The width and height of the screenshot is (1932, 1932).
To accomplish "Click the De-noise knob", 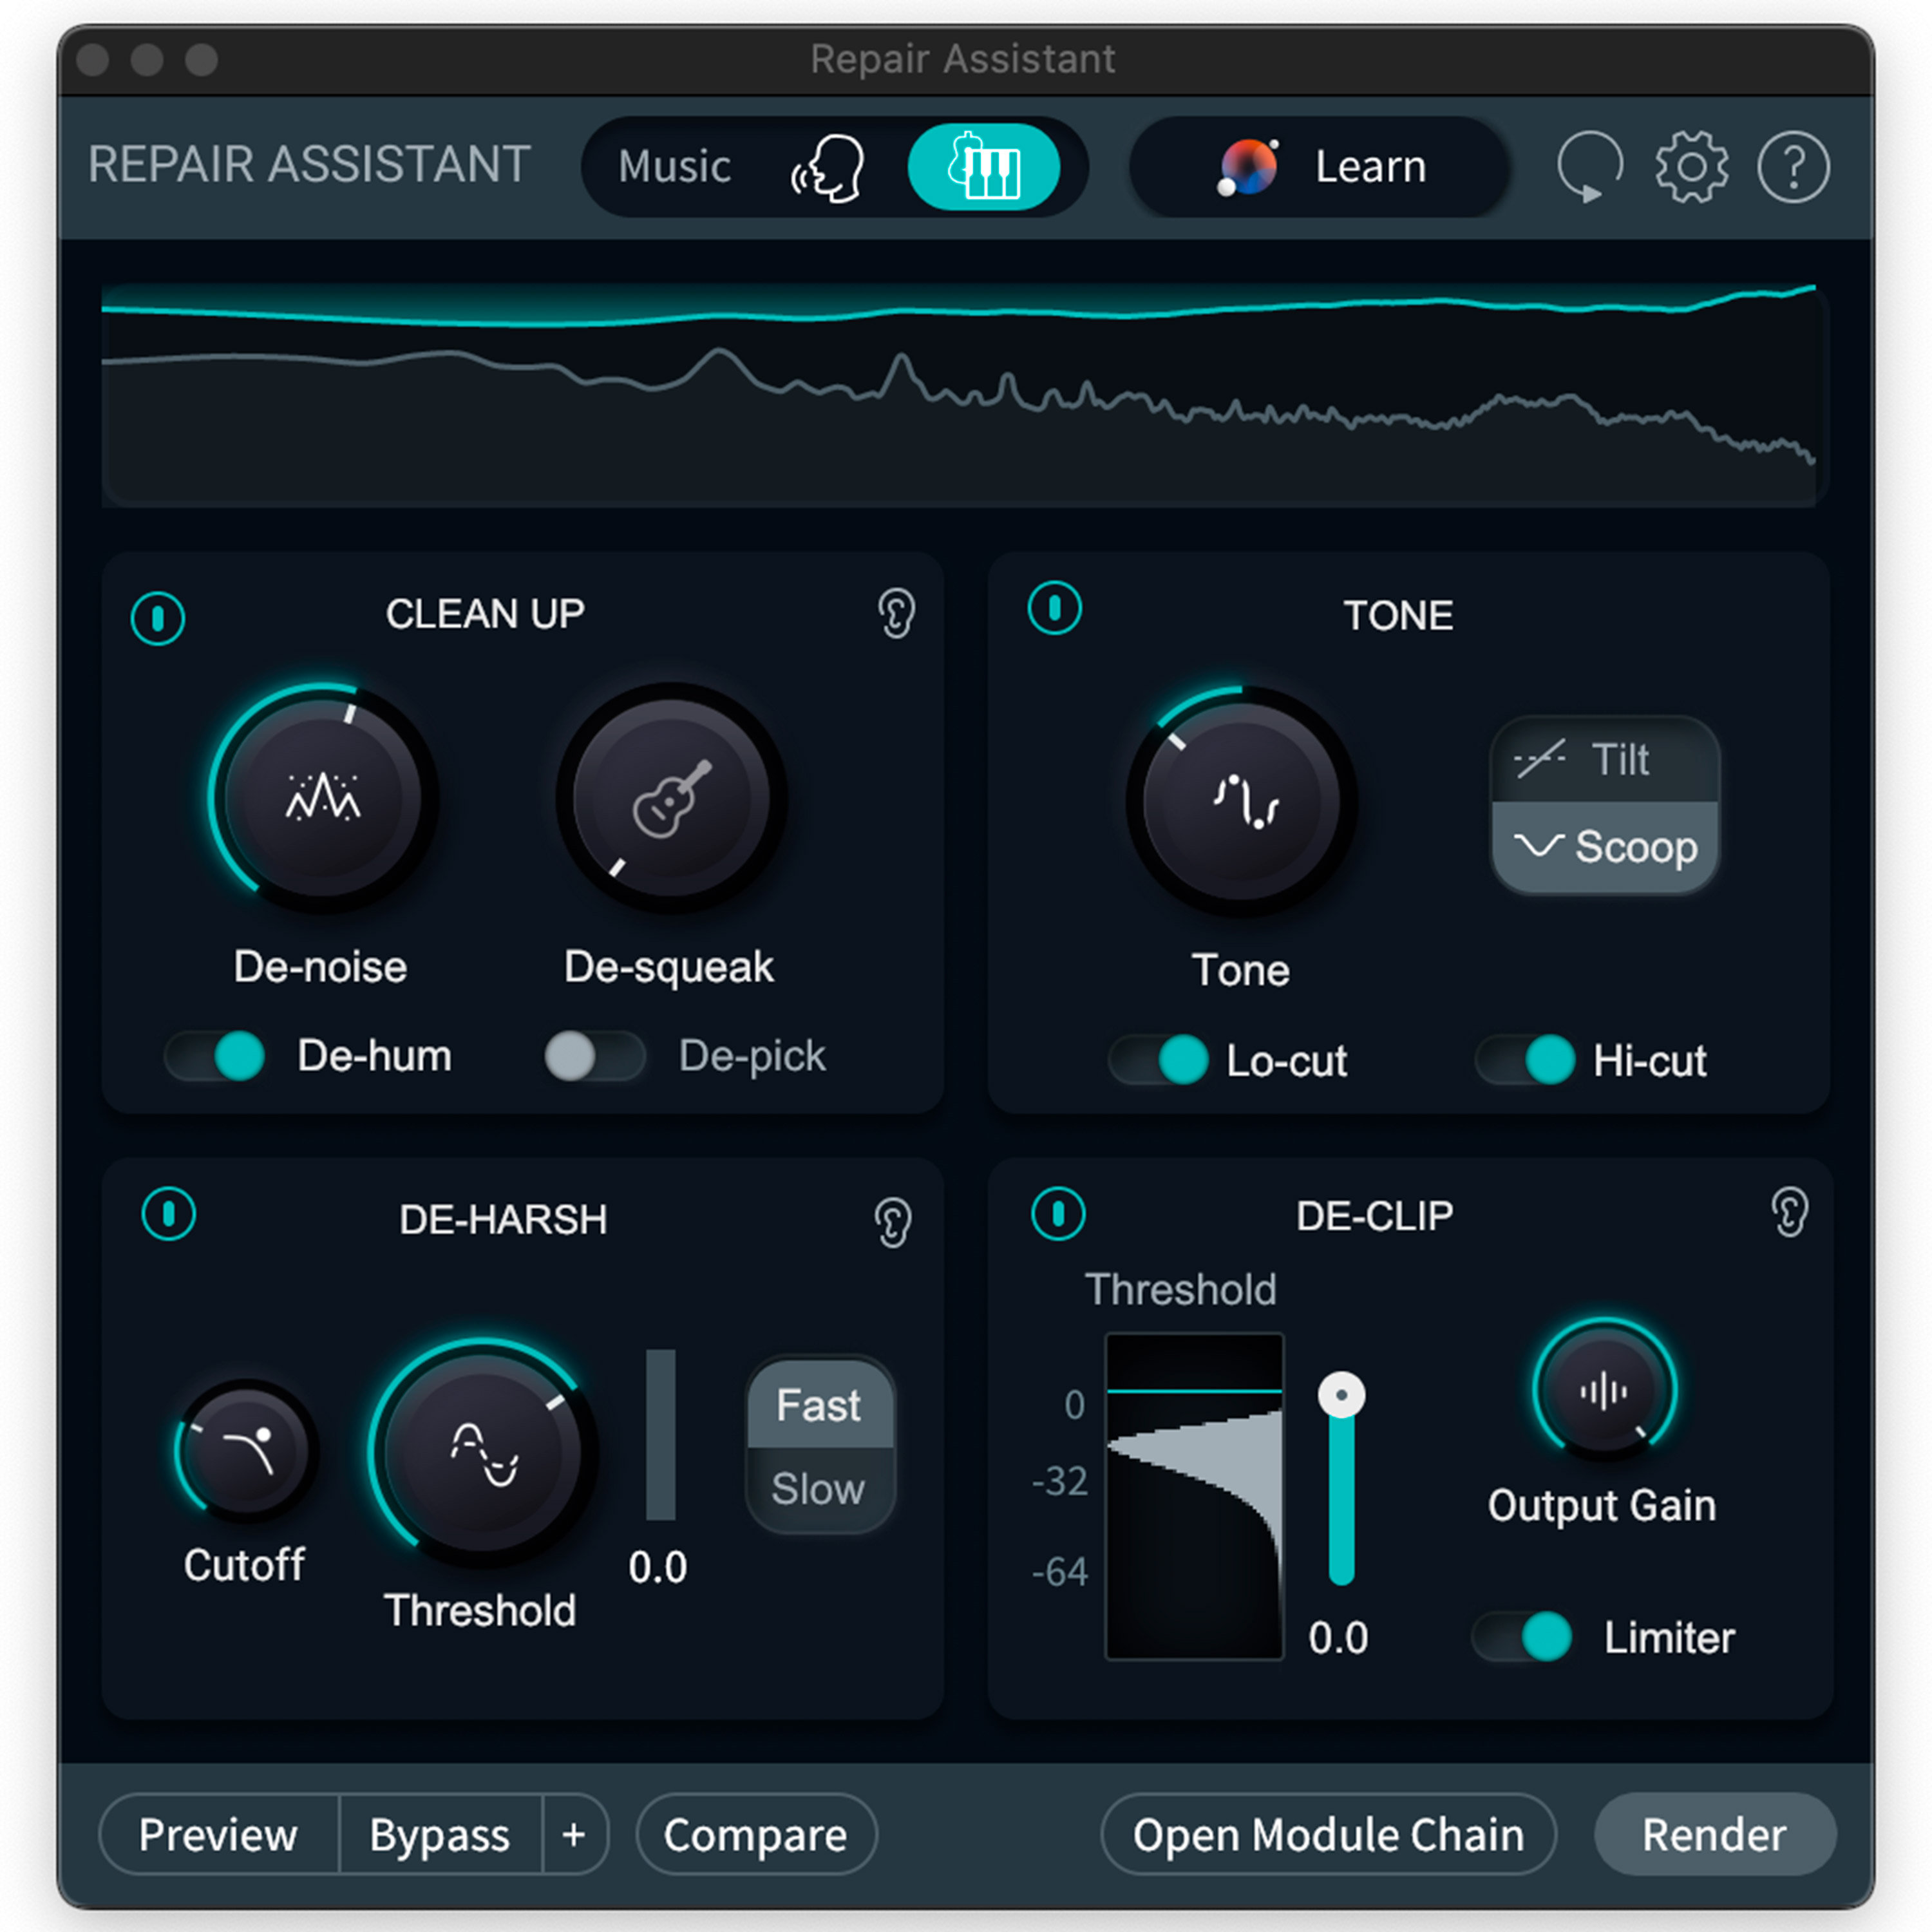I will click(x=323, y=798).
